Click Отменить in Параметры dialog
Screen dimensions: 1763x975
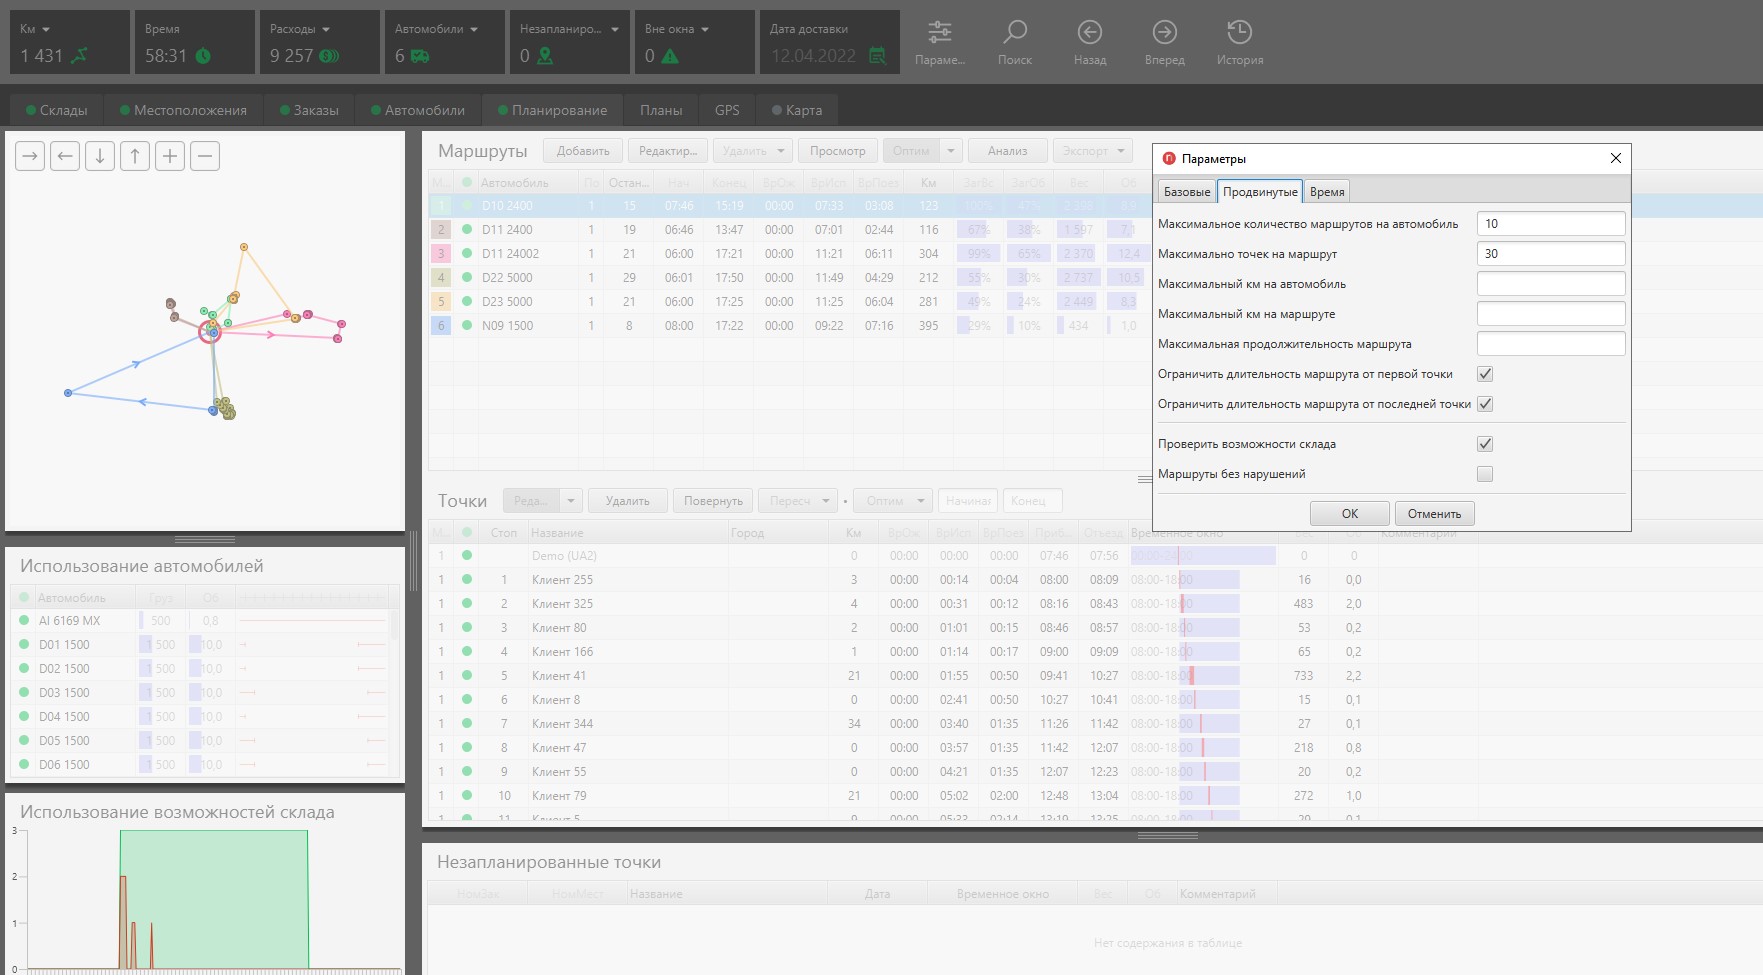(x=1434, y=514)
